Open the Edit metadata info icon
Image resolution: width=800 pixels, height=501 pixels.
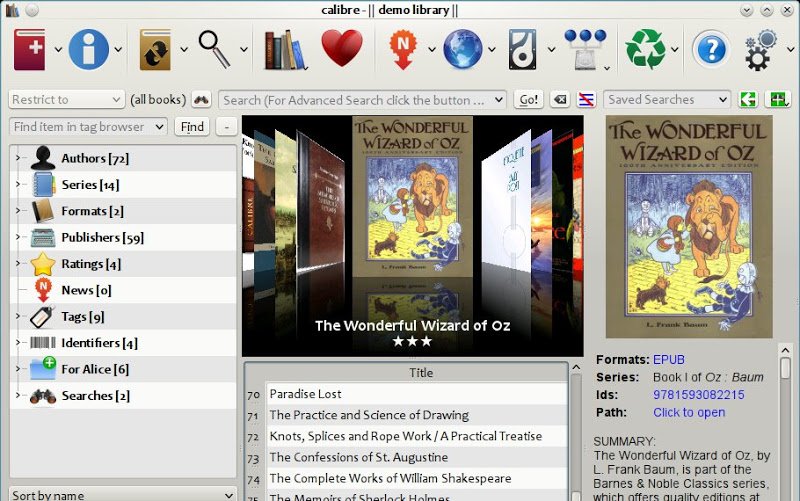[x=89, y=49]
